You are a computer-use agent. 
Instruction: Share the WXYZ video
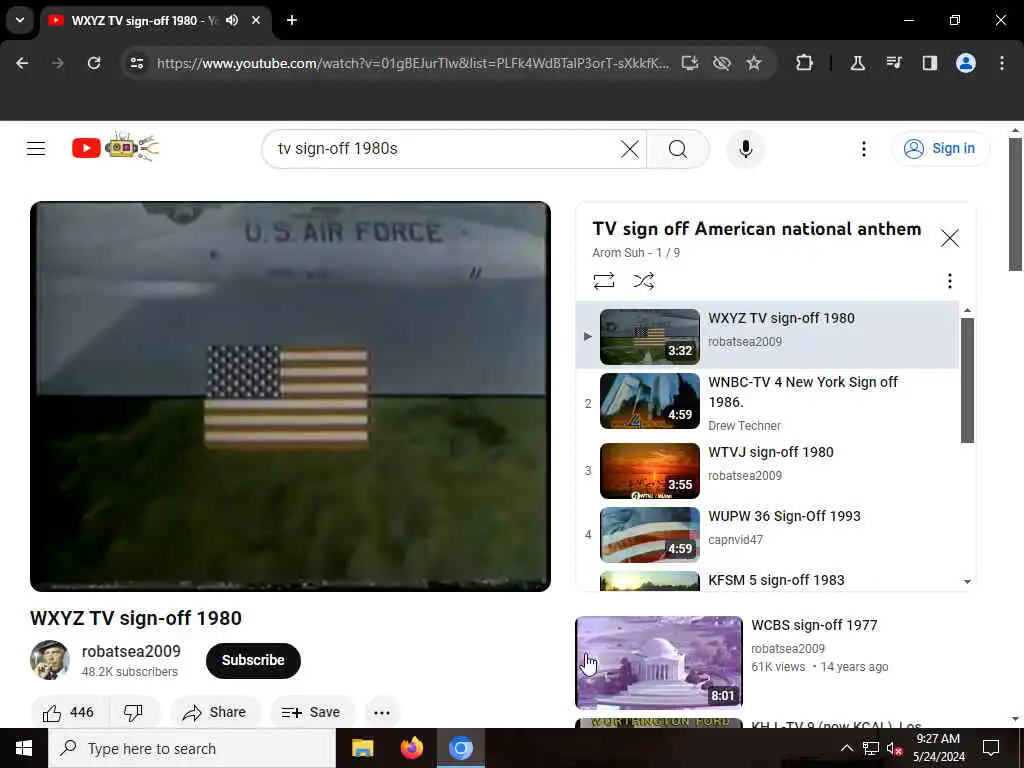point(215,712)
